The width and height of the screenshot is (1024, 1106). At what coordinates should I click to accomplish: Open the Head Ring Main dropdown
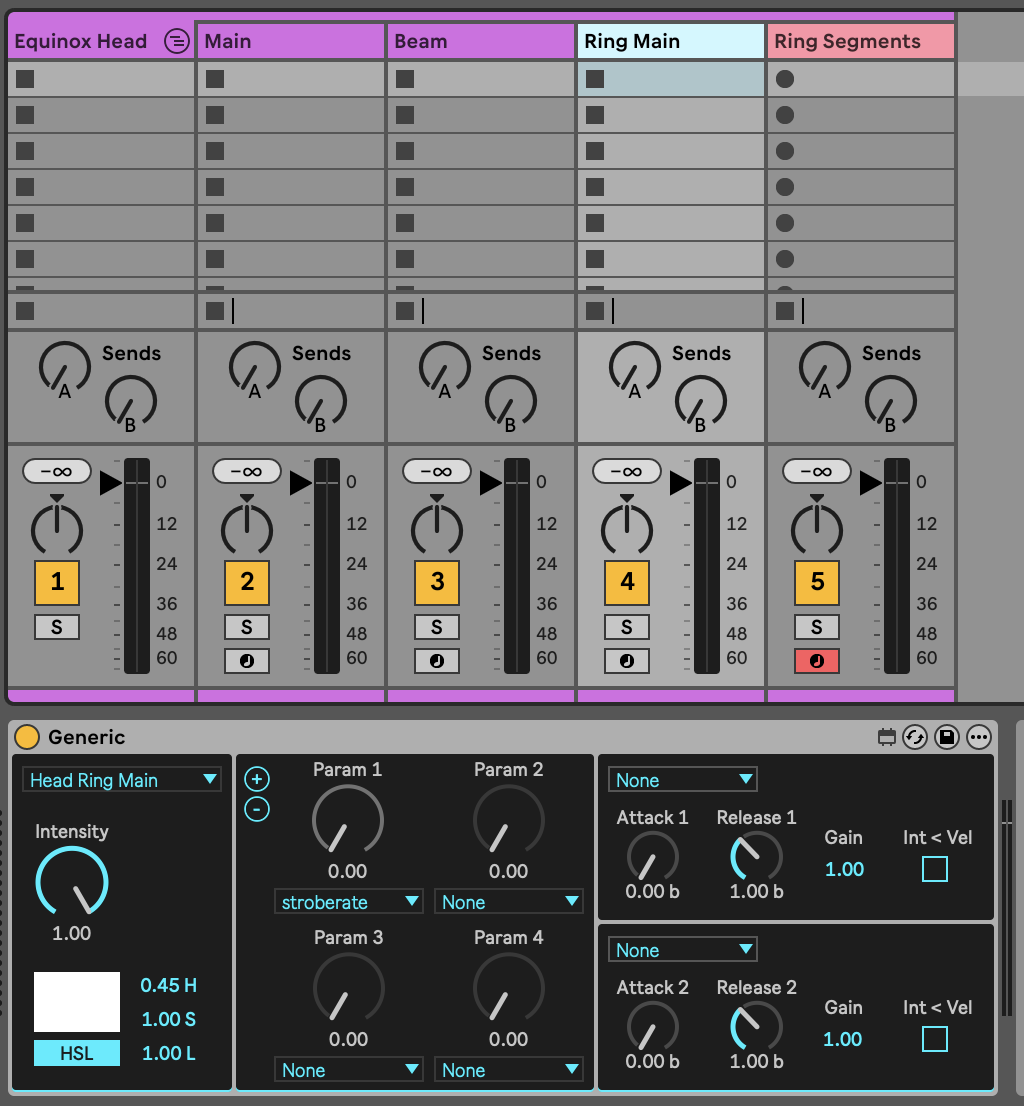coord(122,780)
